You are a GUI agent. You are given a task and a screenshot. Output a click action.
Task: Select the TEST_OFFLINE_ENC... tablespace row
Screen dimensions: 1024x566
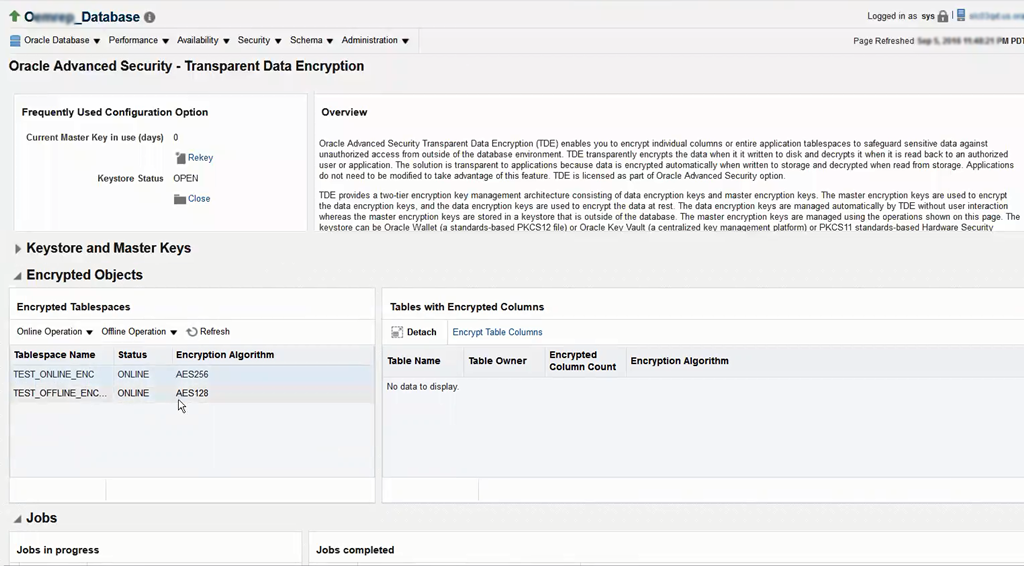pos(192,393)
